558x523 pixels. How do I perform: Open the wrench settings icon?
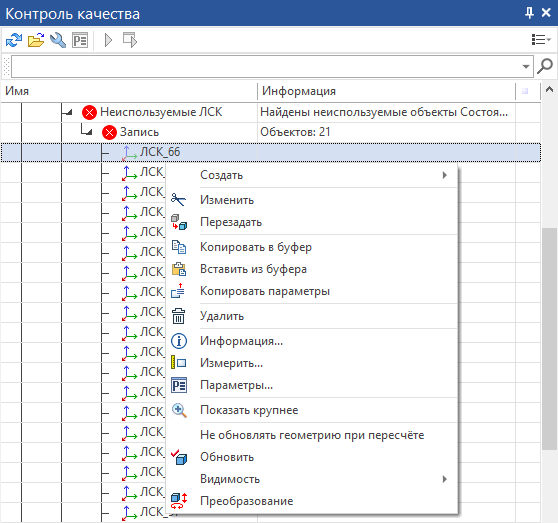tap(58, 40)
